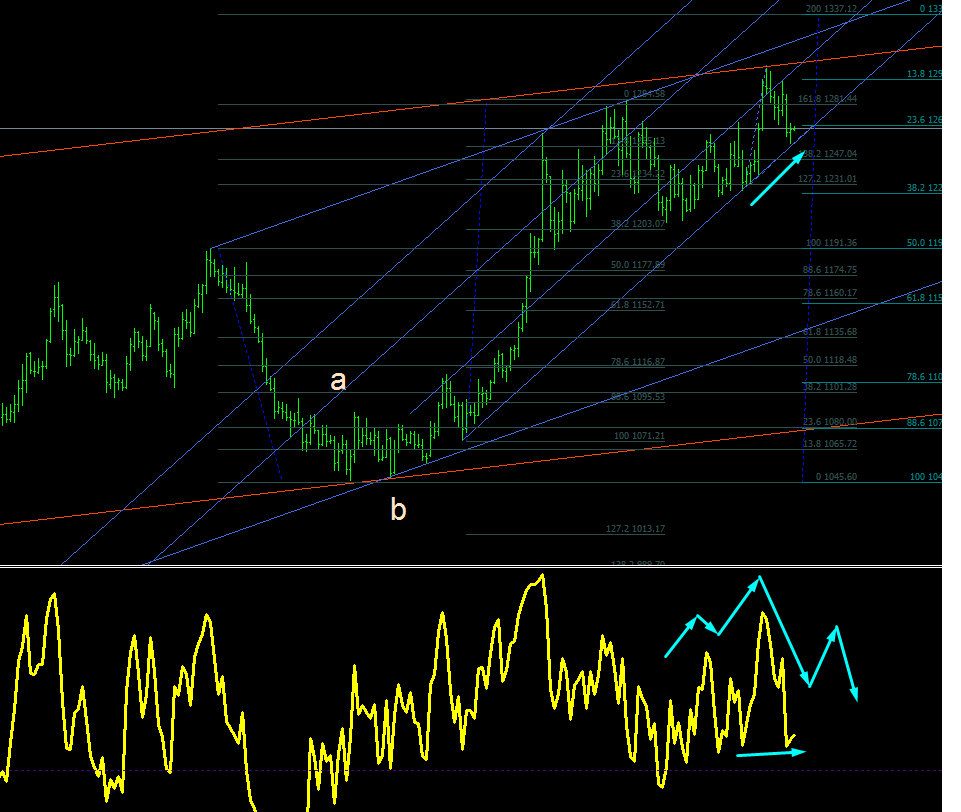This screenshot has height=812, width=961.
Task: Select the cyan zigzag projection peak in the indicator
Action: coord(759,577)
